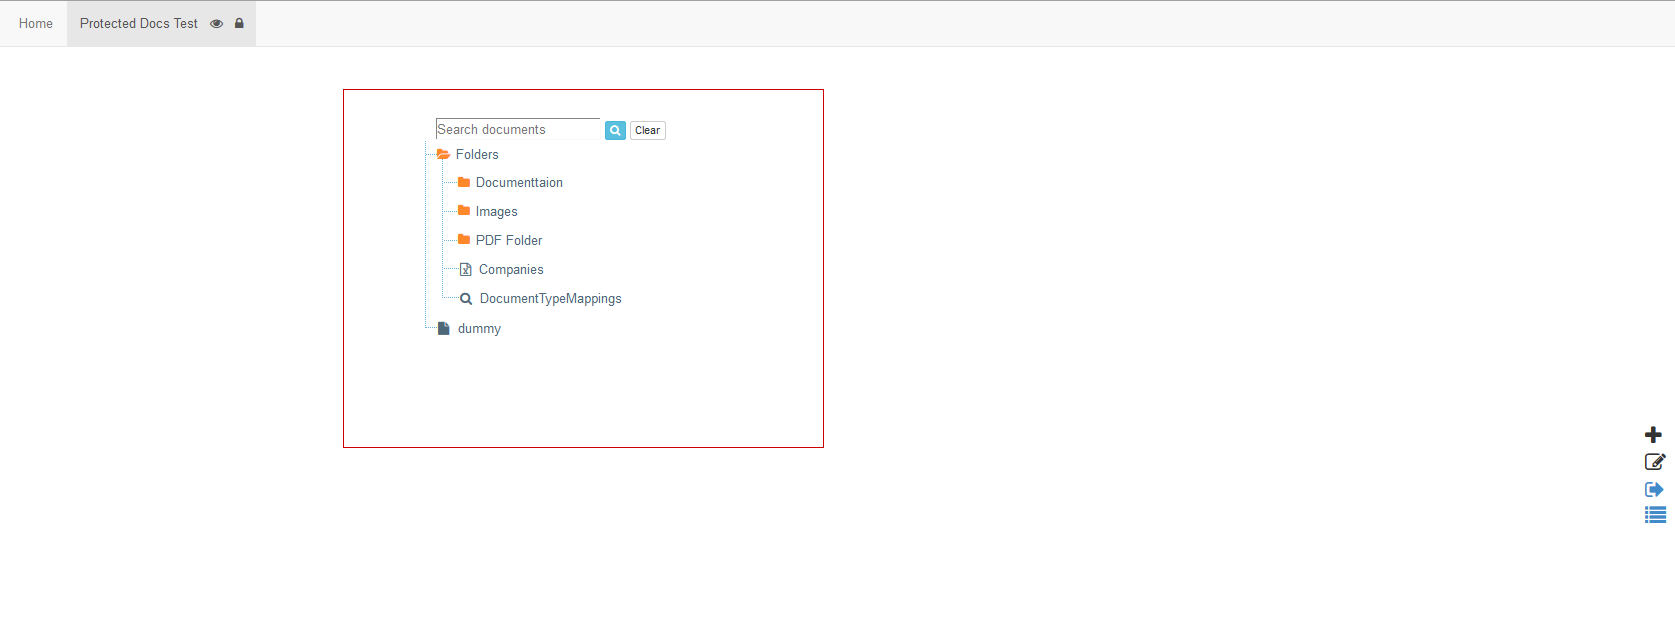Viewport: 1675px width, 622px height.
Task: Expand the PDF Folder node
Action: [464, 240]
